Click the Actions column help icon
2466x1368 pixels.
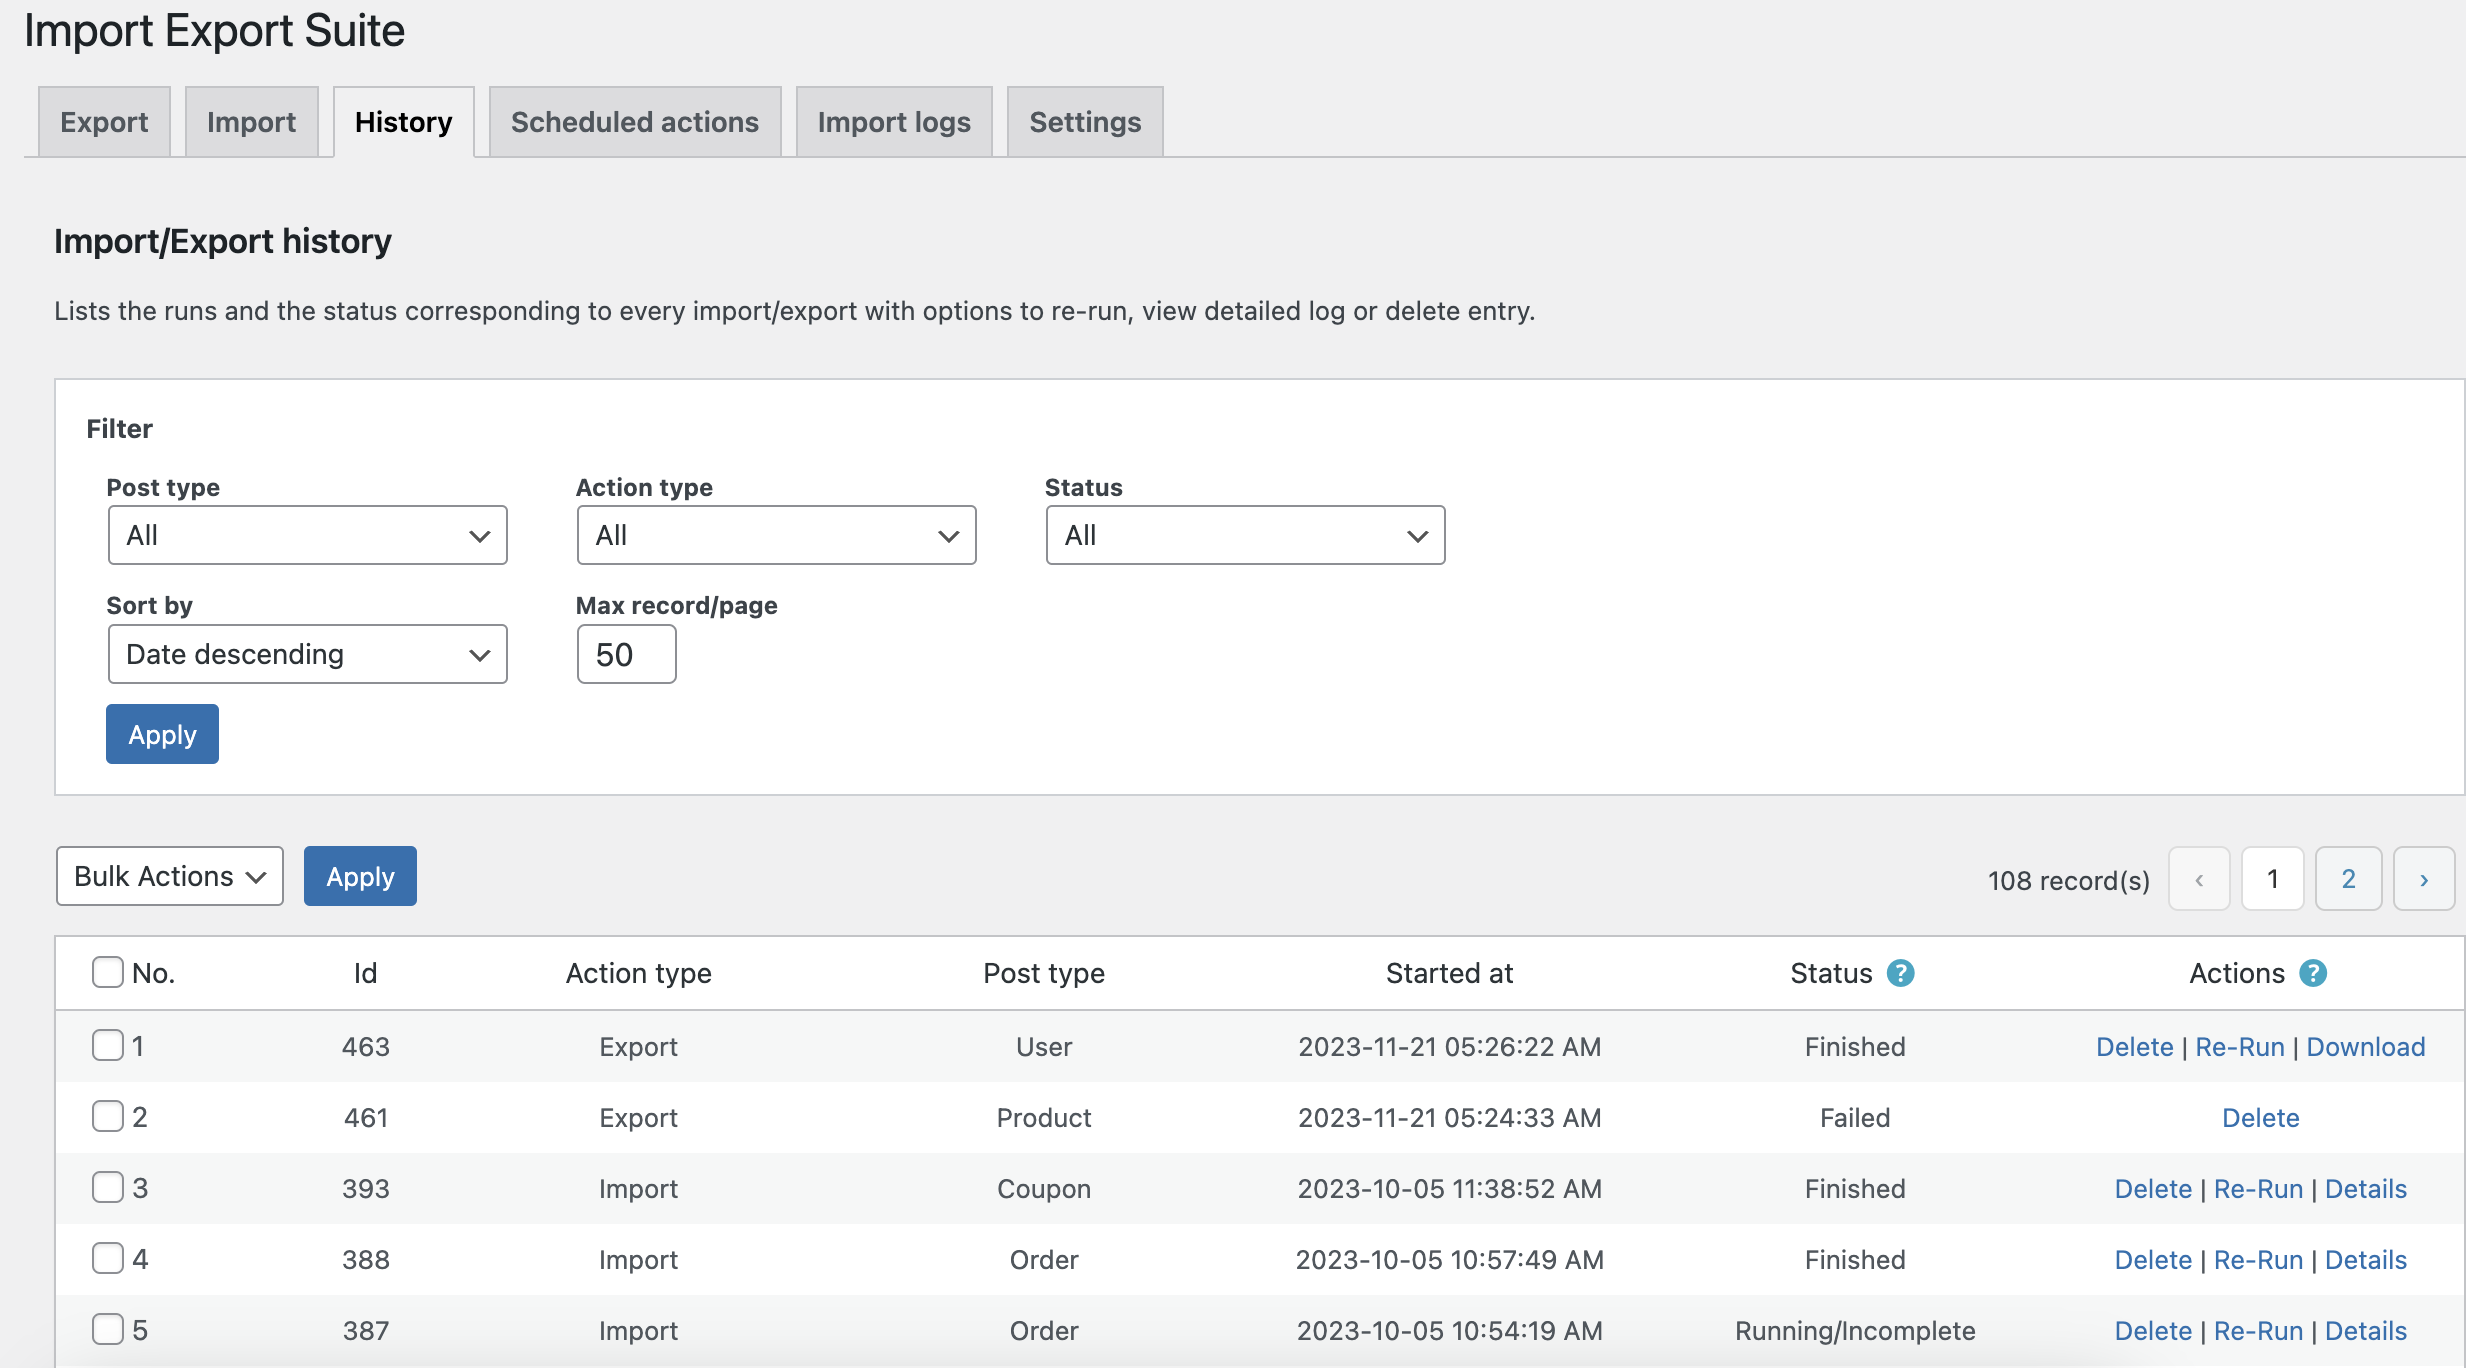point(2314,972)
